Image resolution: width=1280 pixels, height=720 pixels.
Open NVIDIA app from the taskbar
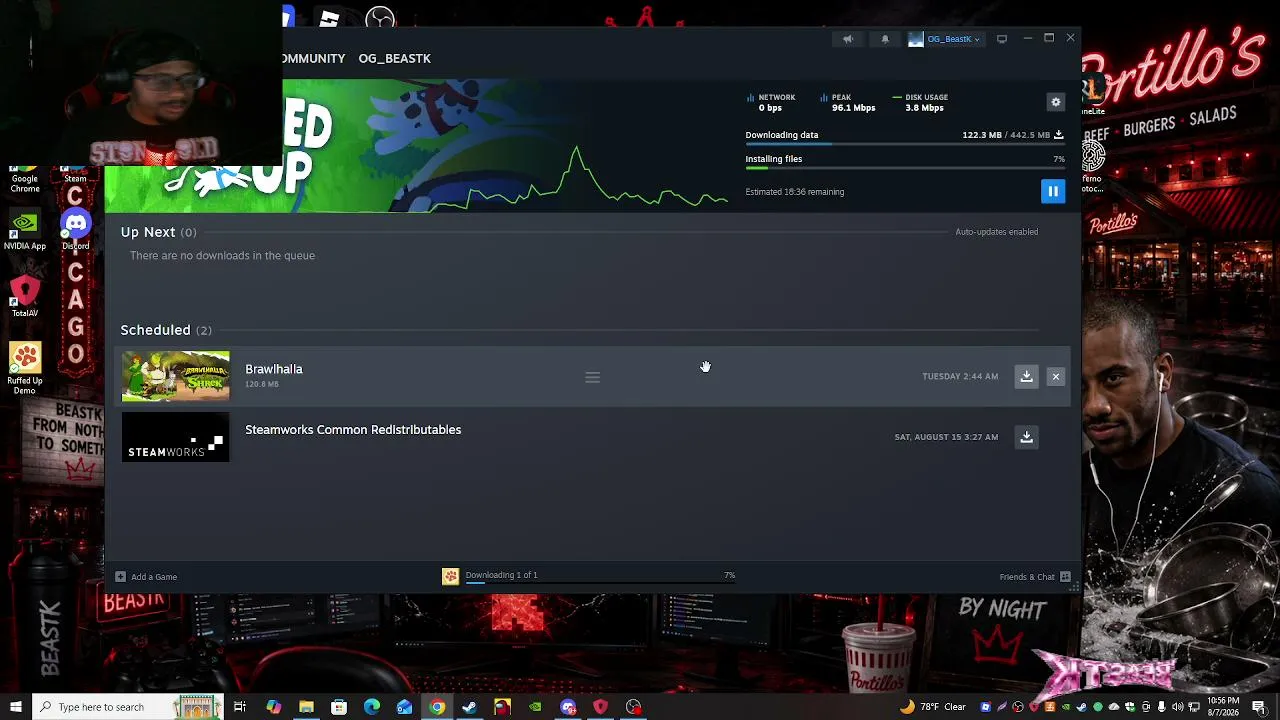click(x=536, y=707)
